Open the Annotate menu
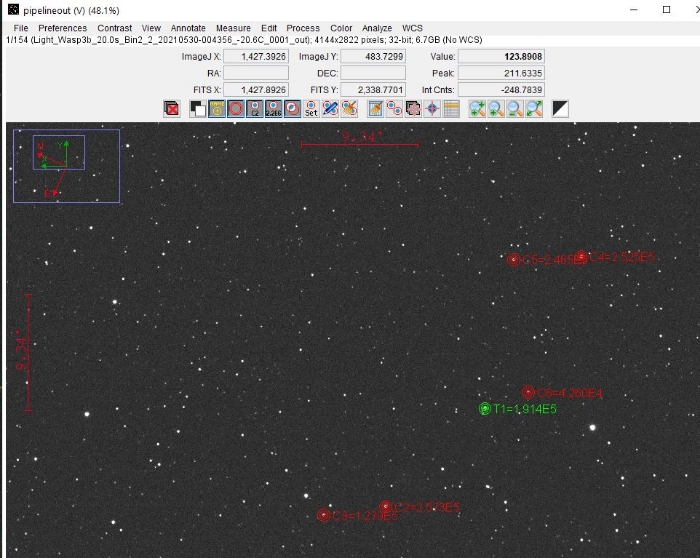This screenshot has height=558, width=700. 188,28
